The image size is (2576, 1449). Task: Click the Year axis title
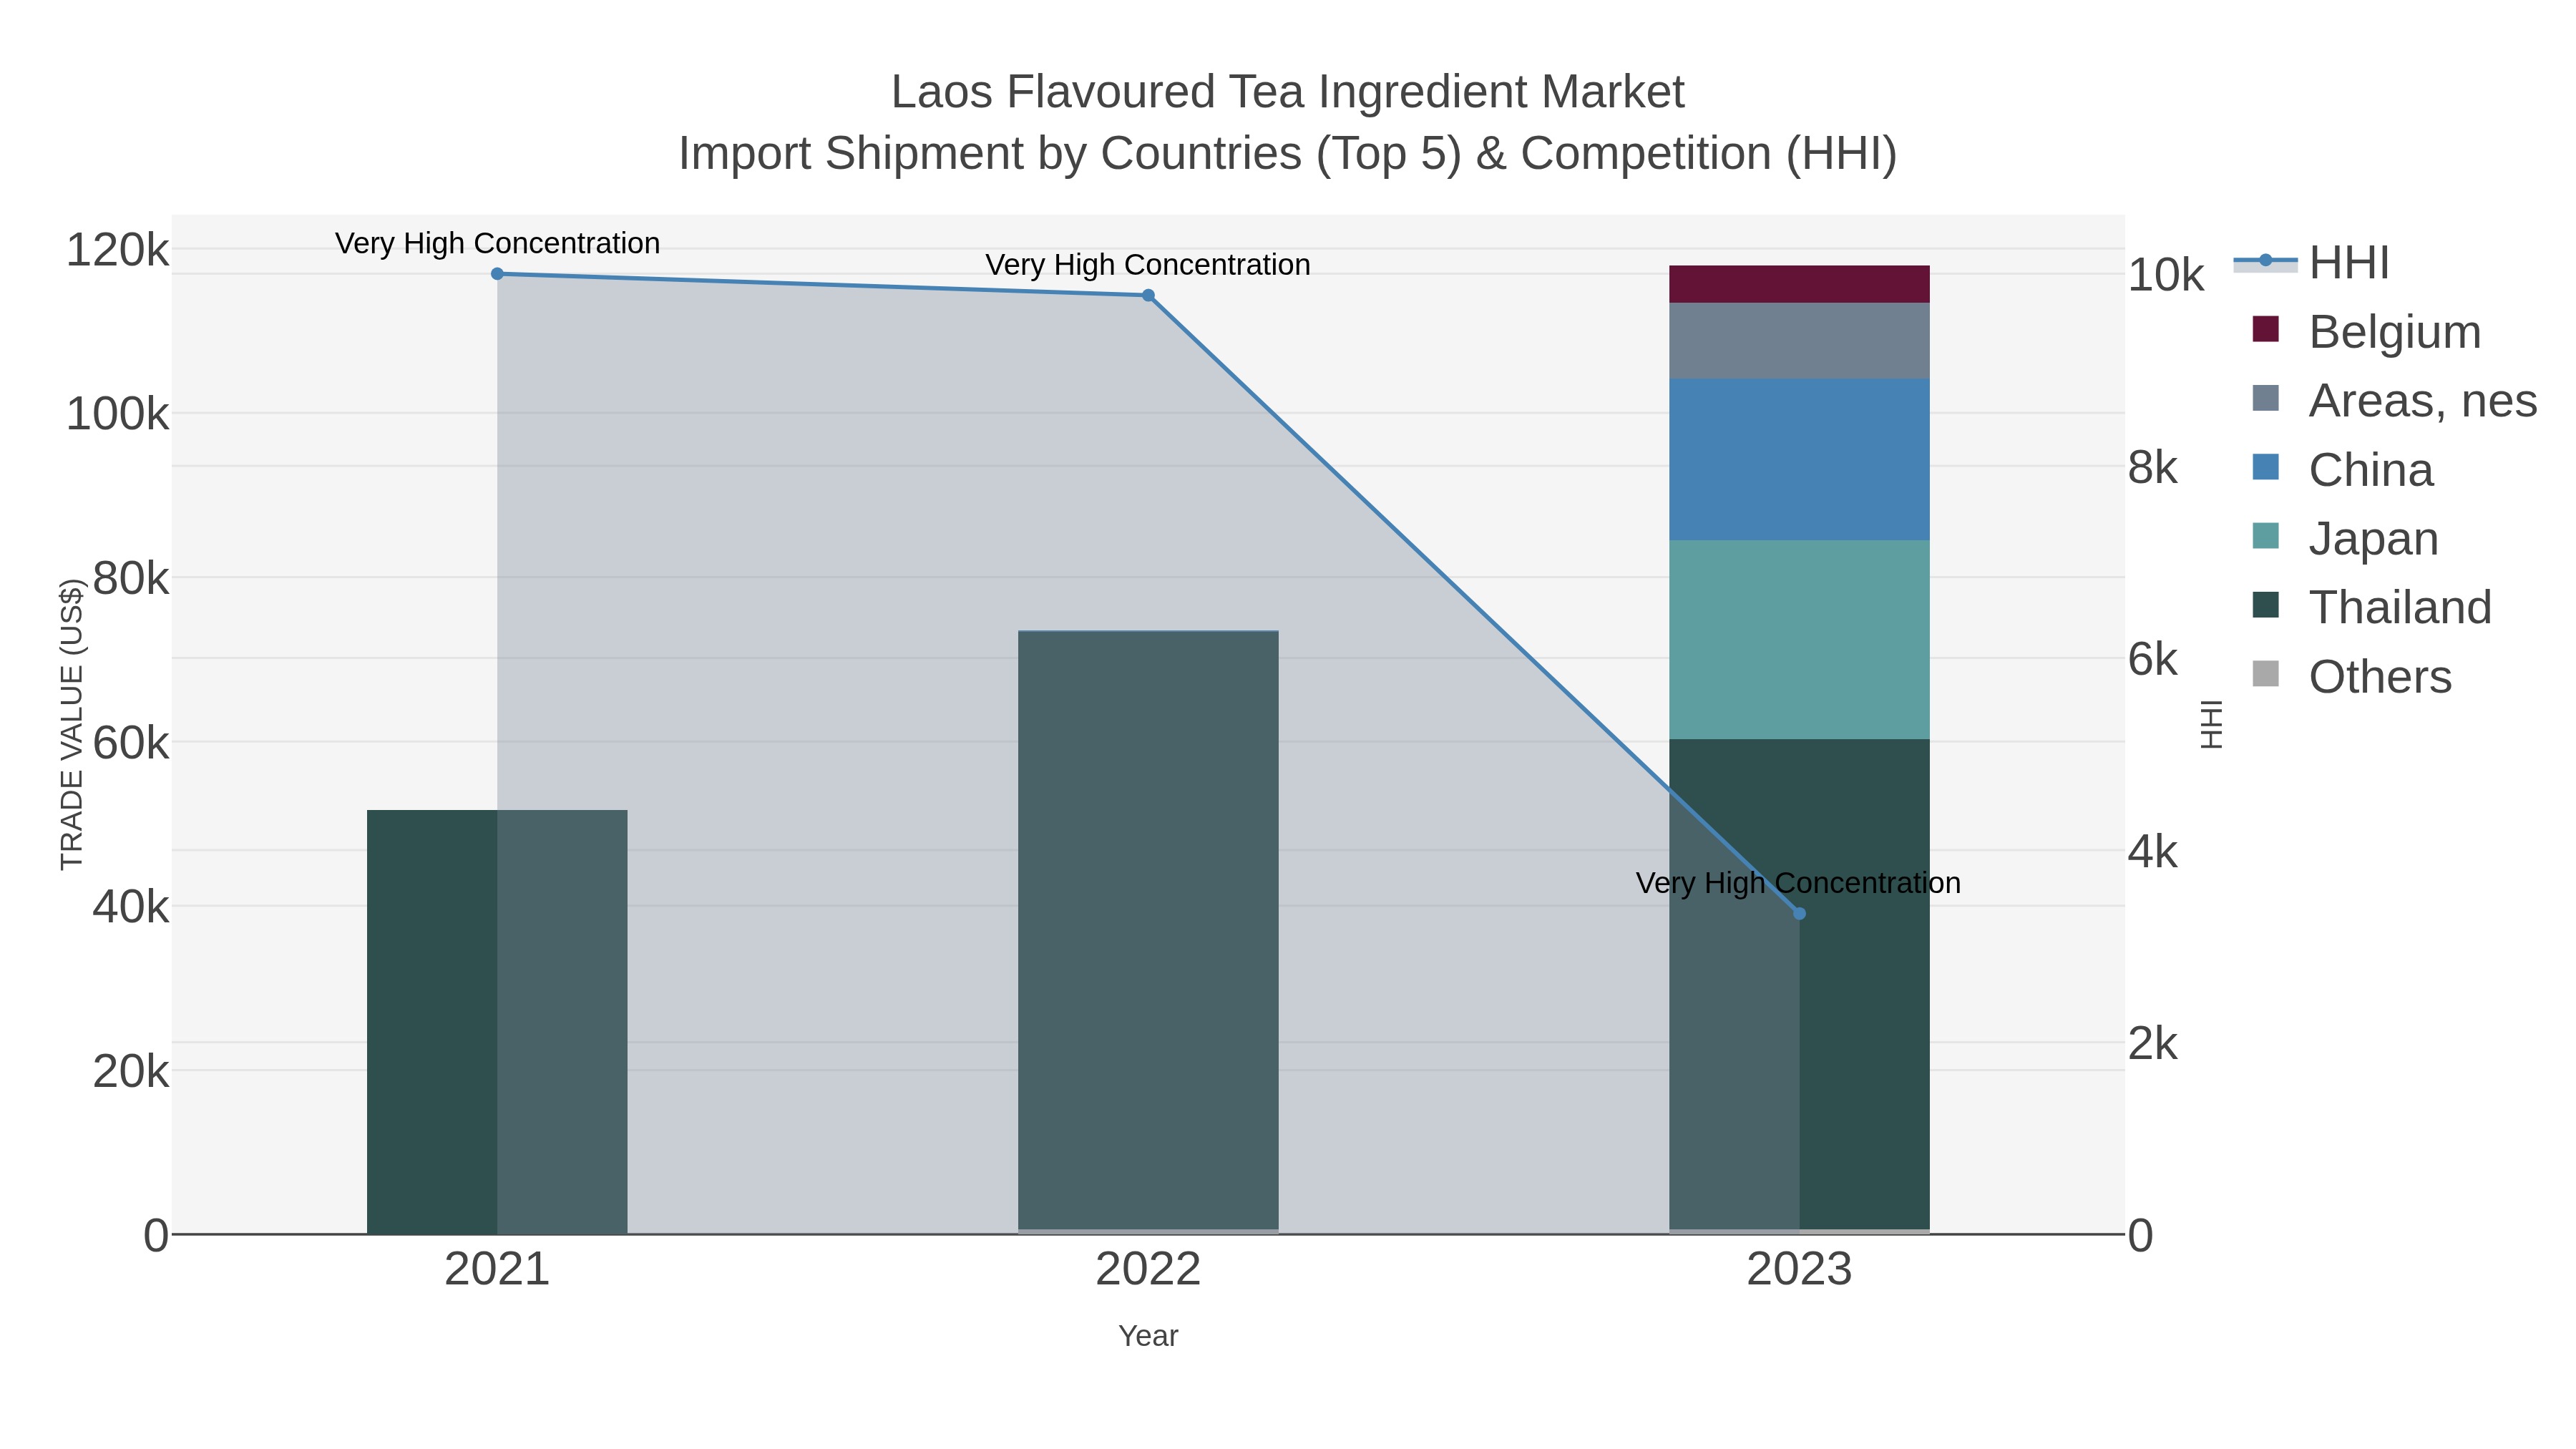[x=1148, y=1336]
